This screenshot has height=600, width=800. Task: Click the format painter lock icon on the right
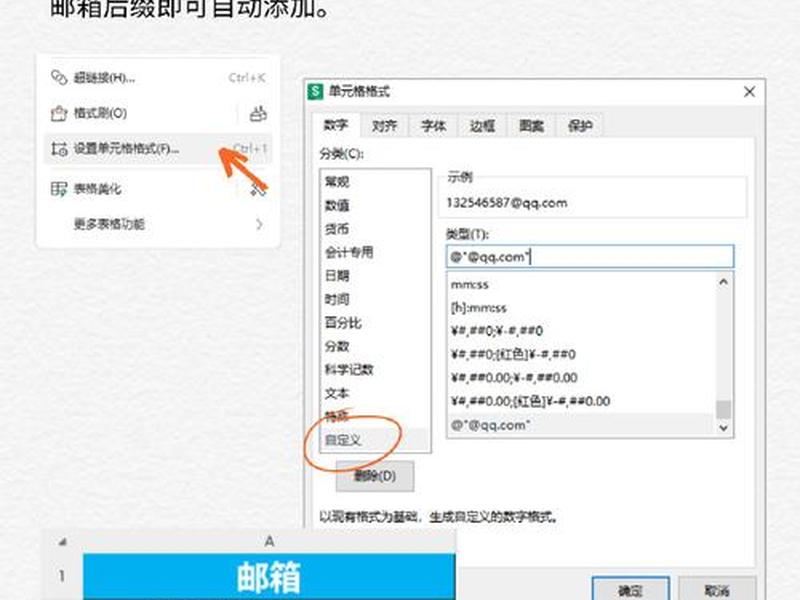click(x=258, y=113)
